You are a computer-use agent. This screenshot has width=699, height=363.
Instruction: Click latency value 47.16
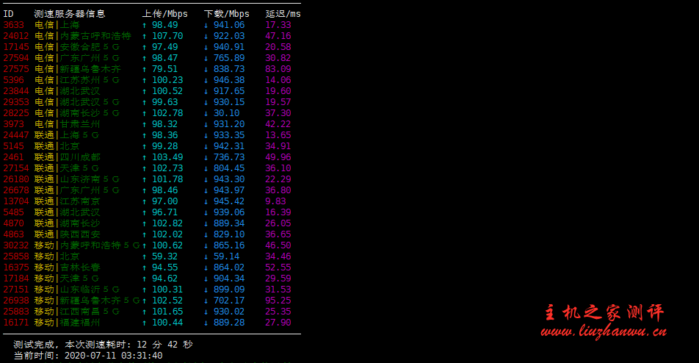[278, 36]
